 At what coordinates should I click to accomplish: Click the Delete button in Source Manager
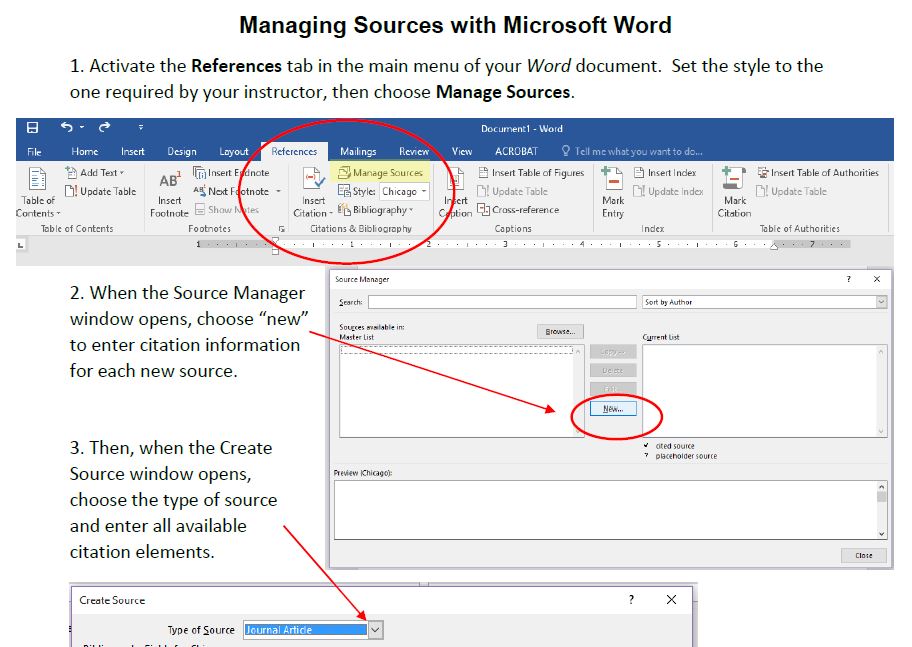pos(612,371)
